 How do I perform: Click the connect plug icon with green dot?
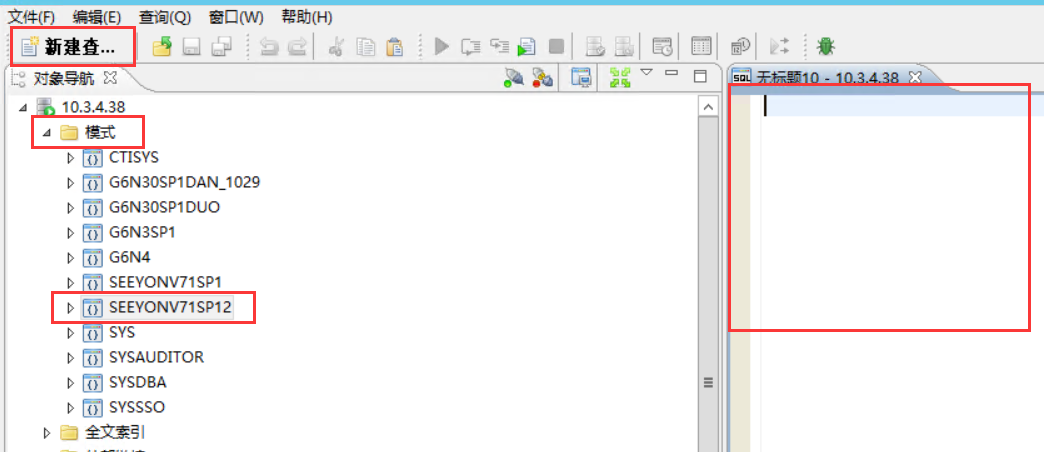[x=513, y=79]
